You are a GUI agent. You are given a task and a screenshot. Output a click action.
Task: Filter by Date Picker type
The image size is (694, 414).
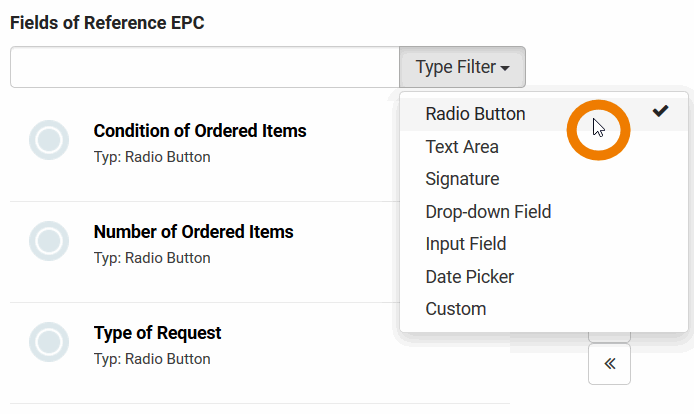470,277
